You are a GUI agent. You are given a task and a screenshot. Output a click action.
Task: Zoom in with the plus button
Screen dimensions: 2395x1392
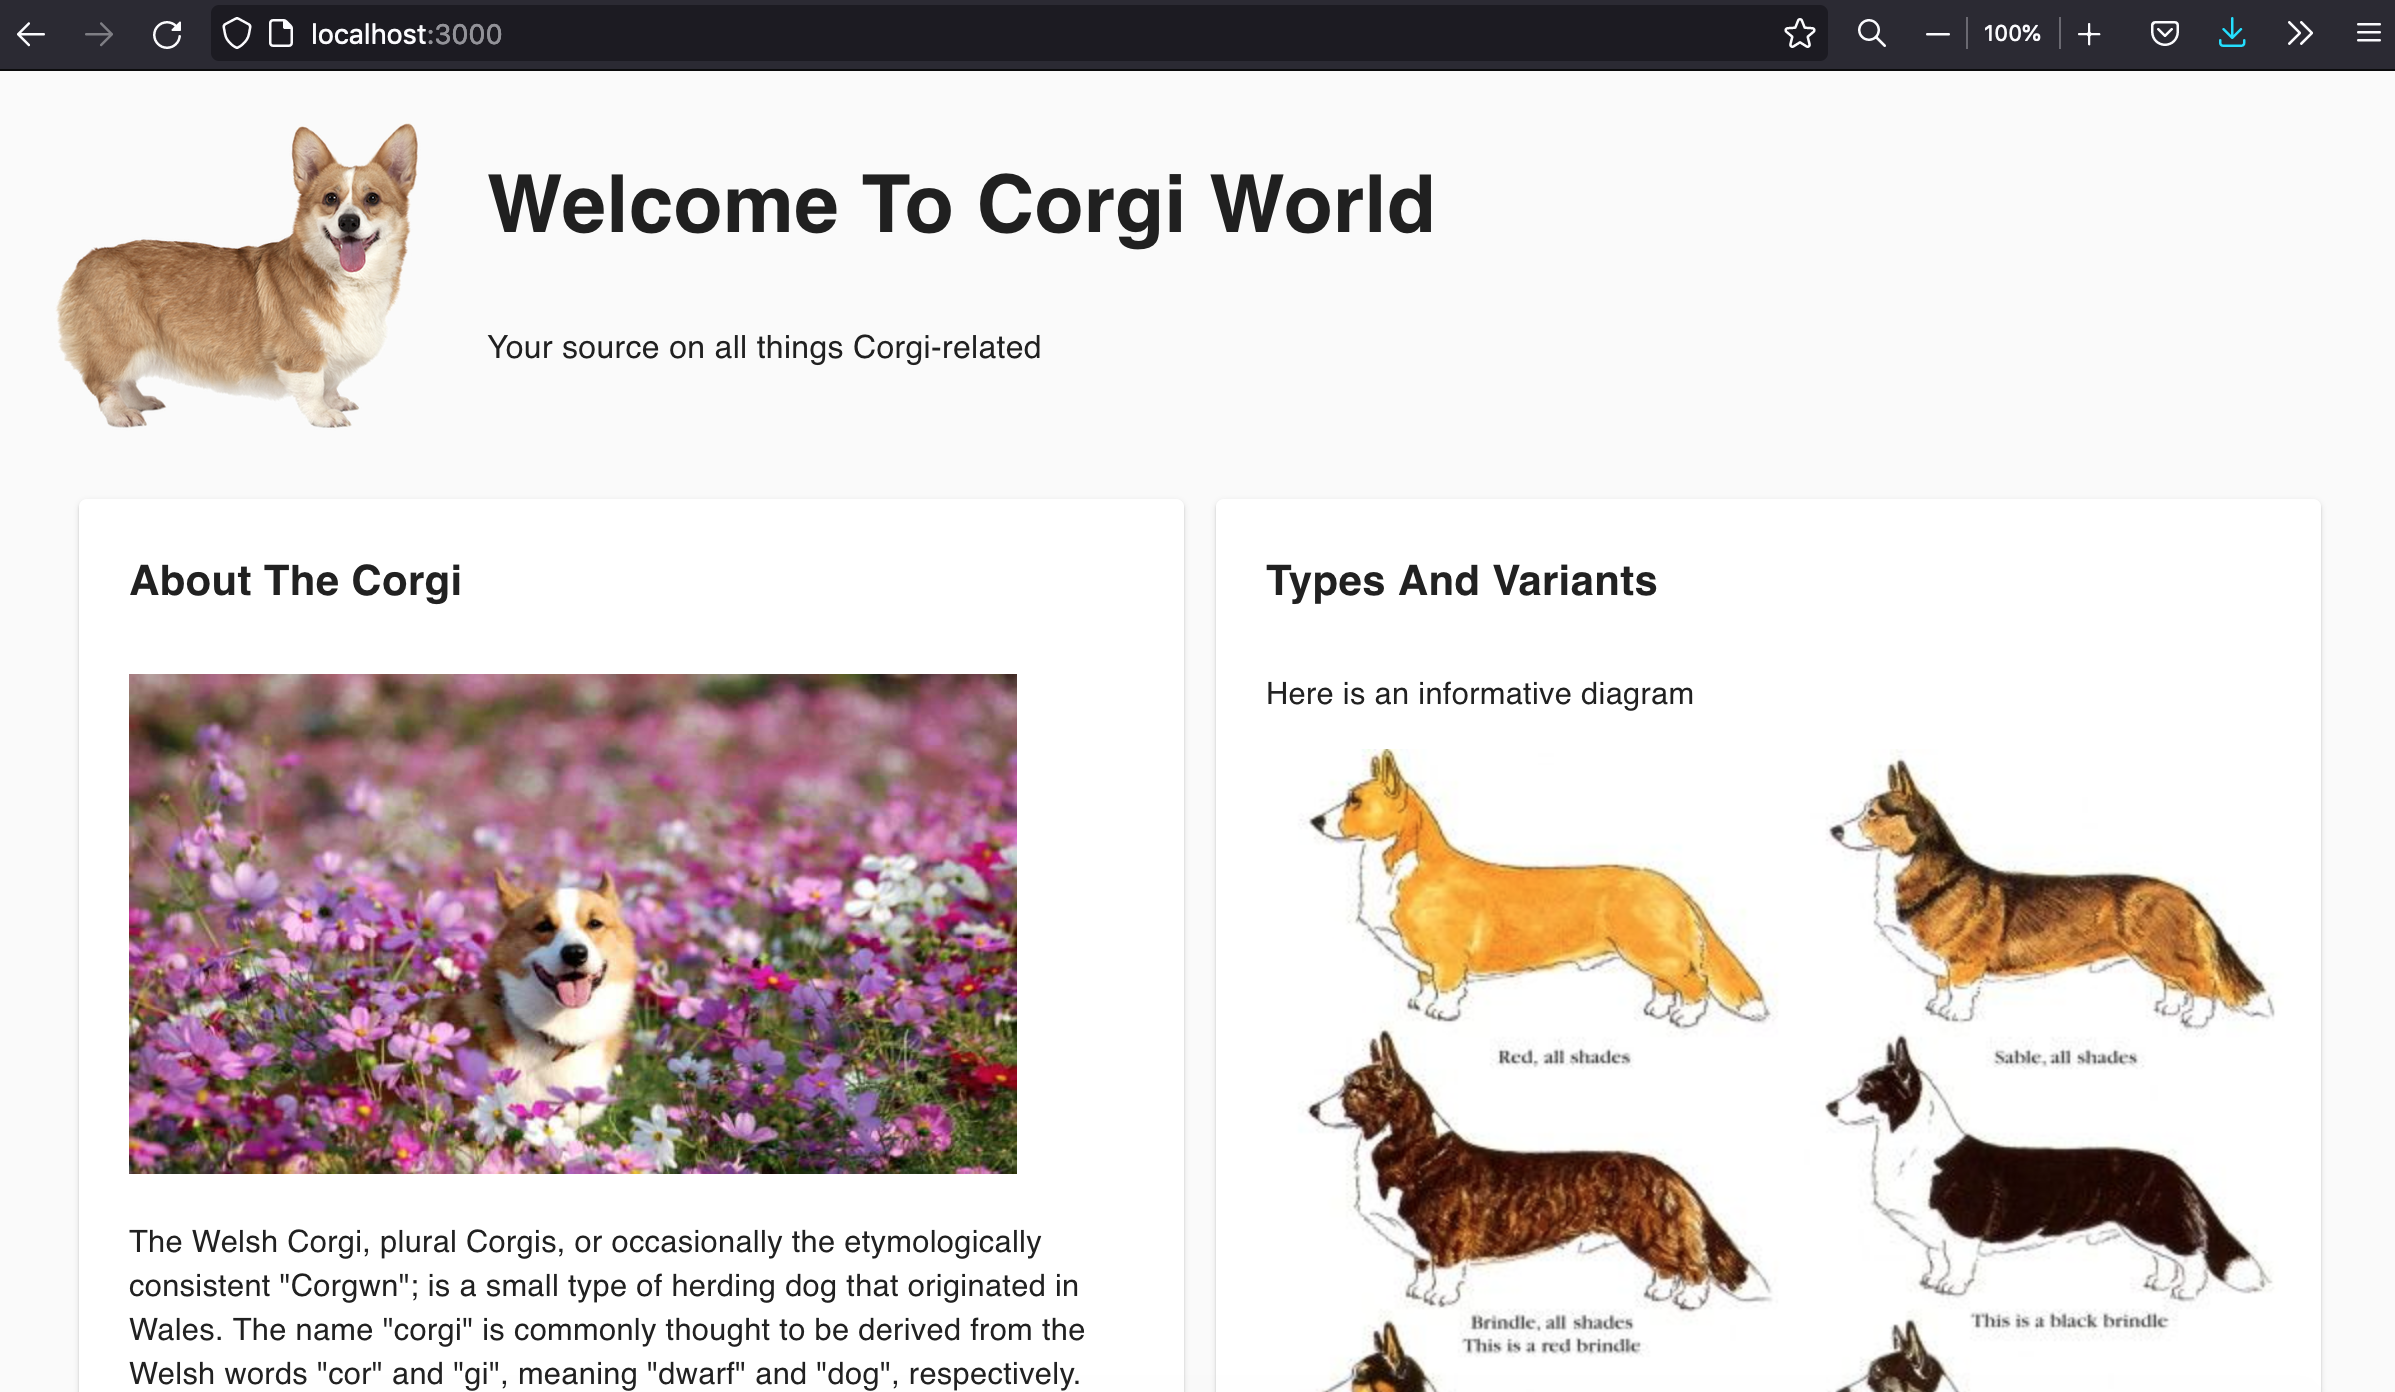[x=2088, y=34]
